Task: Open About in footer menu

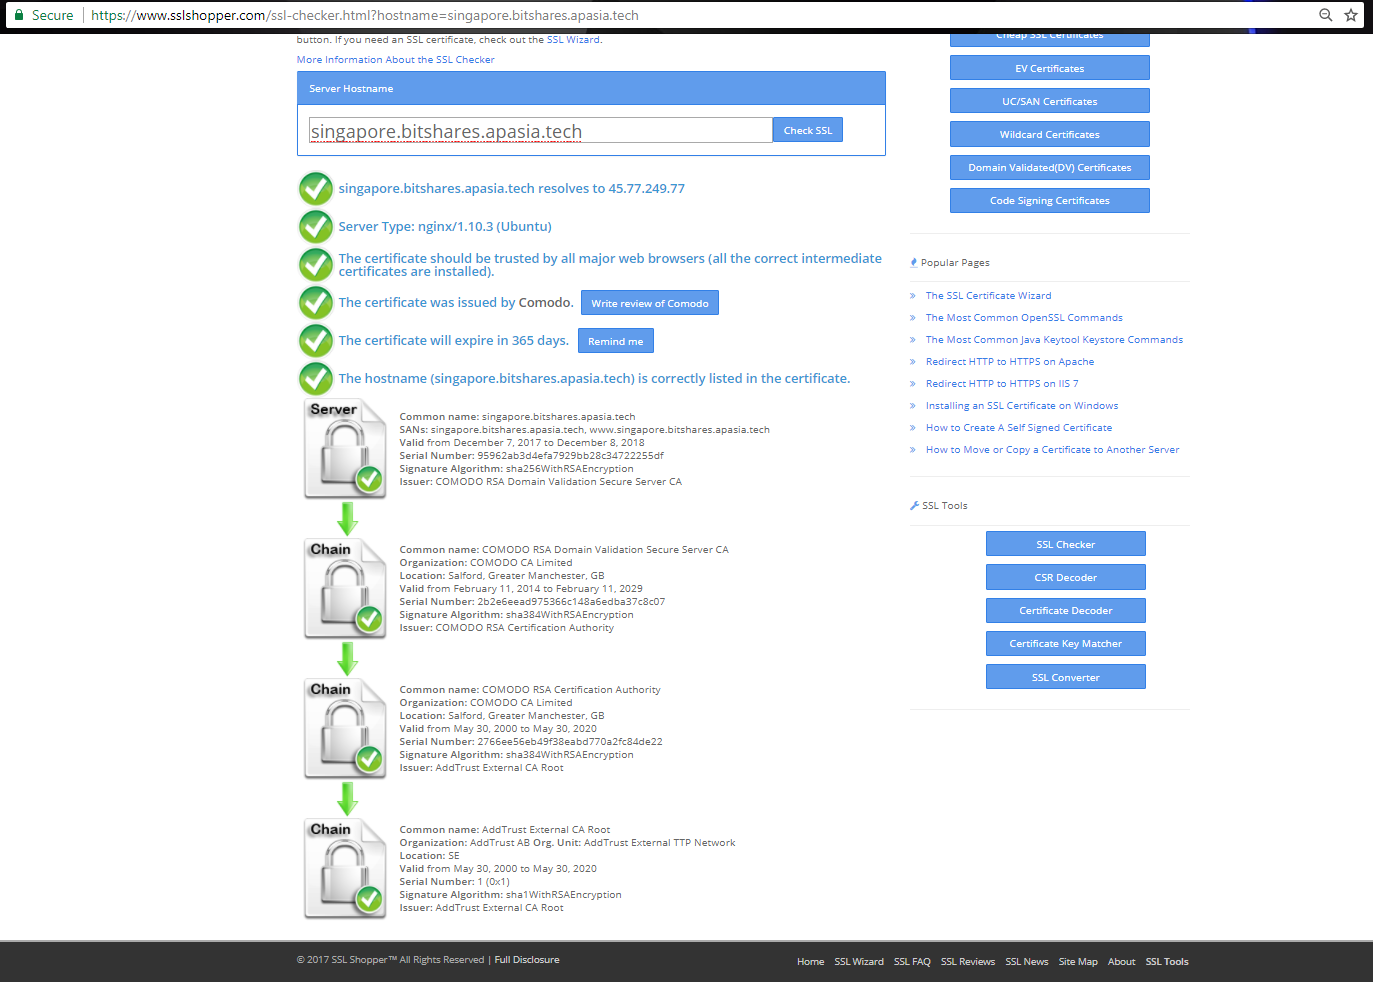Action: (x=1122, y=962)
